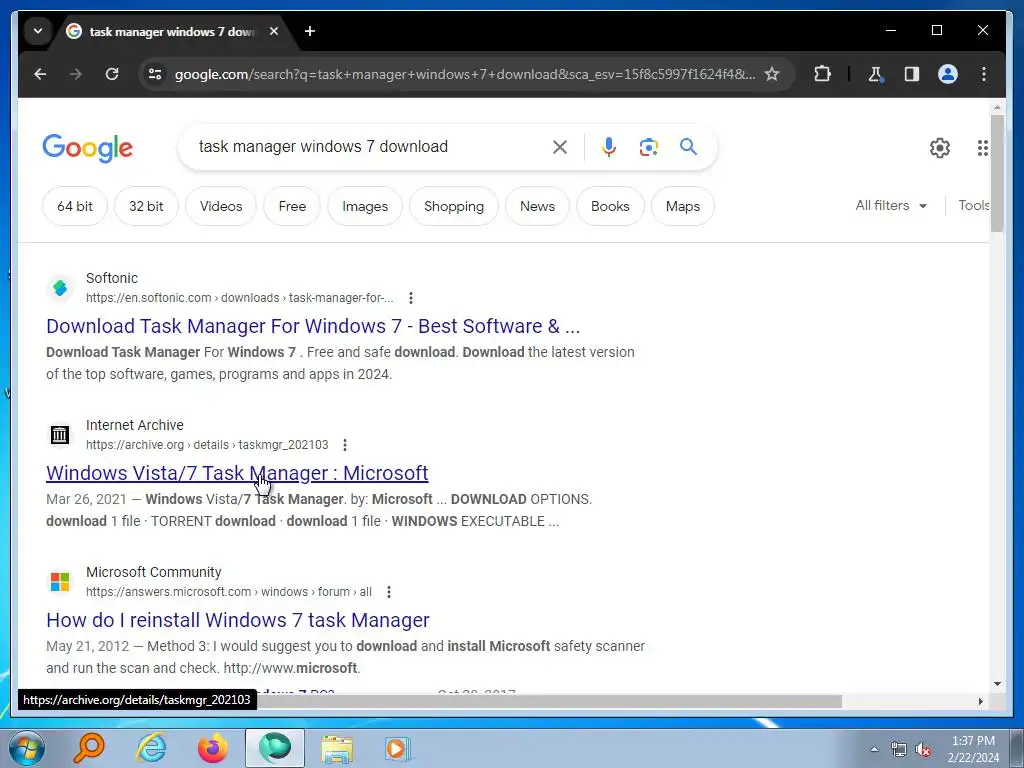Open Windows Explorer folder in taskbar
Viewport: 1024px width, 768px height.
tap(336, 748)
